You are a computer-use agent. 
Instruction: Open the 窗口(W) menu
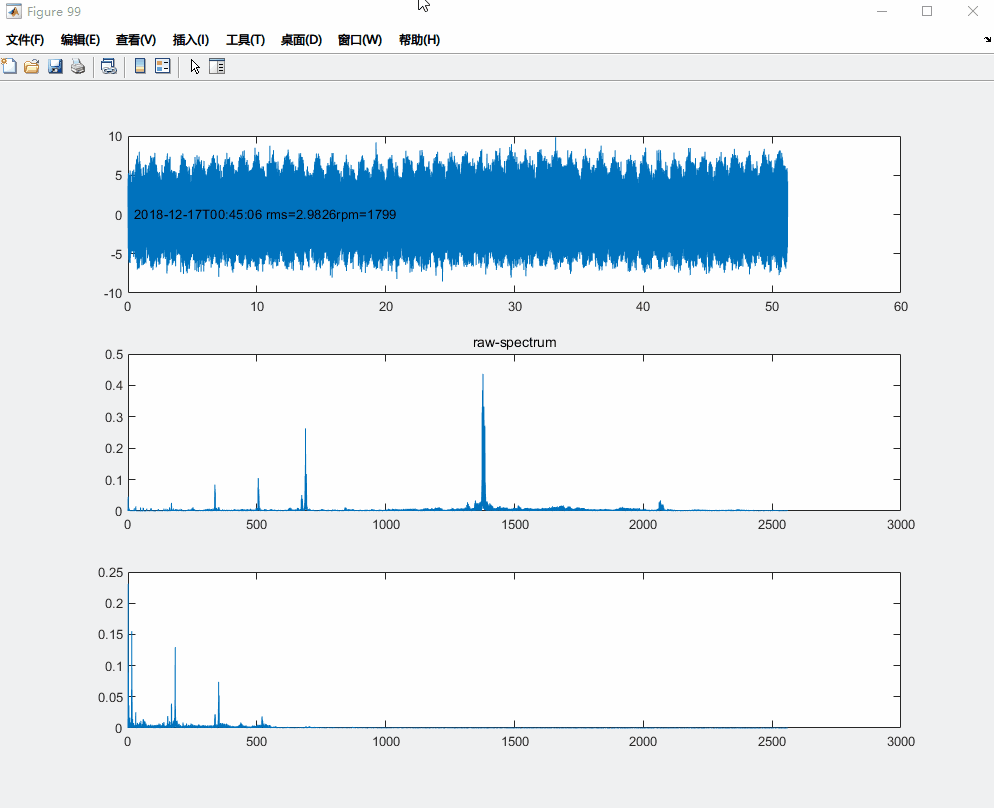[x=359, y=40]
